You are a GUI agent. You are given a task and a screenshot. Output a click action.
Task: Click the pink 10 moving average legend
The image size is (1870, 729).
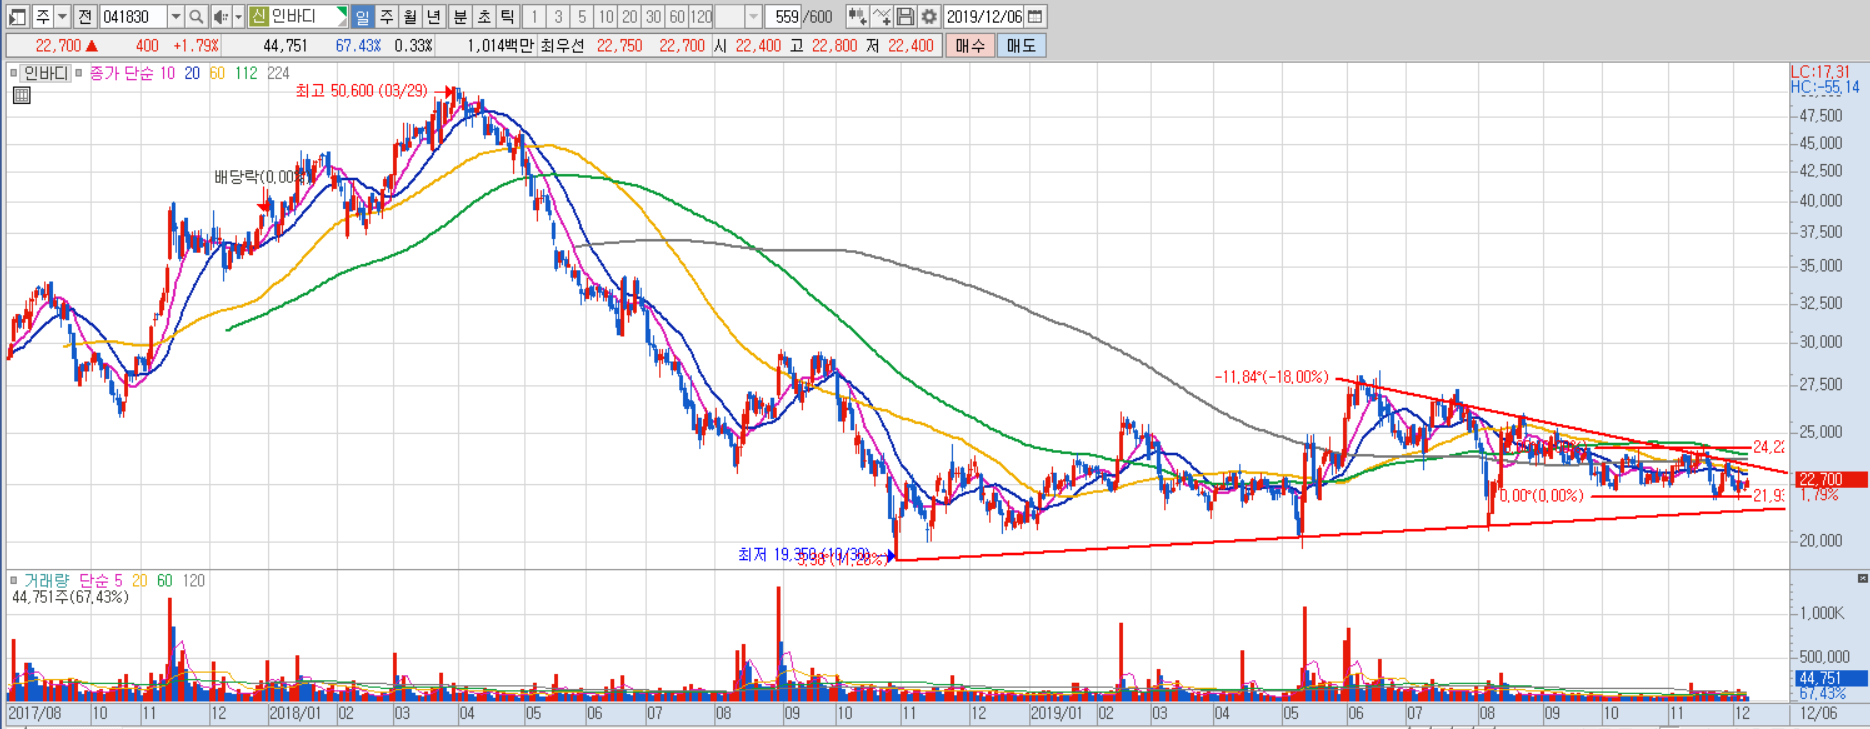point(167,73)
